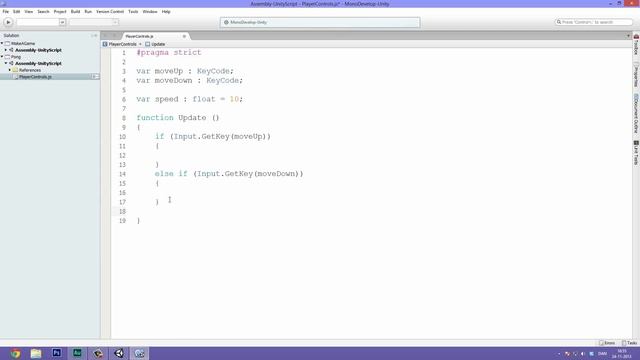Open File Explorer from the taskbar
The width and height of the screenshot is (640, 360).
pos(36,353)
